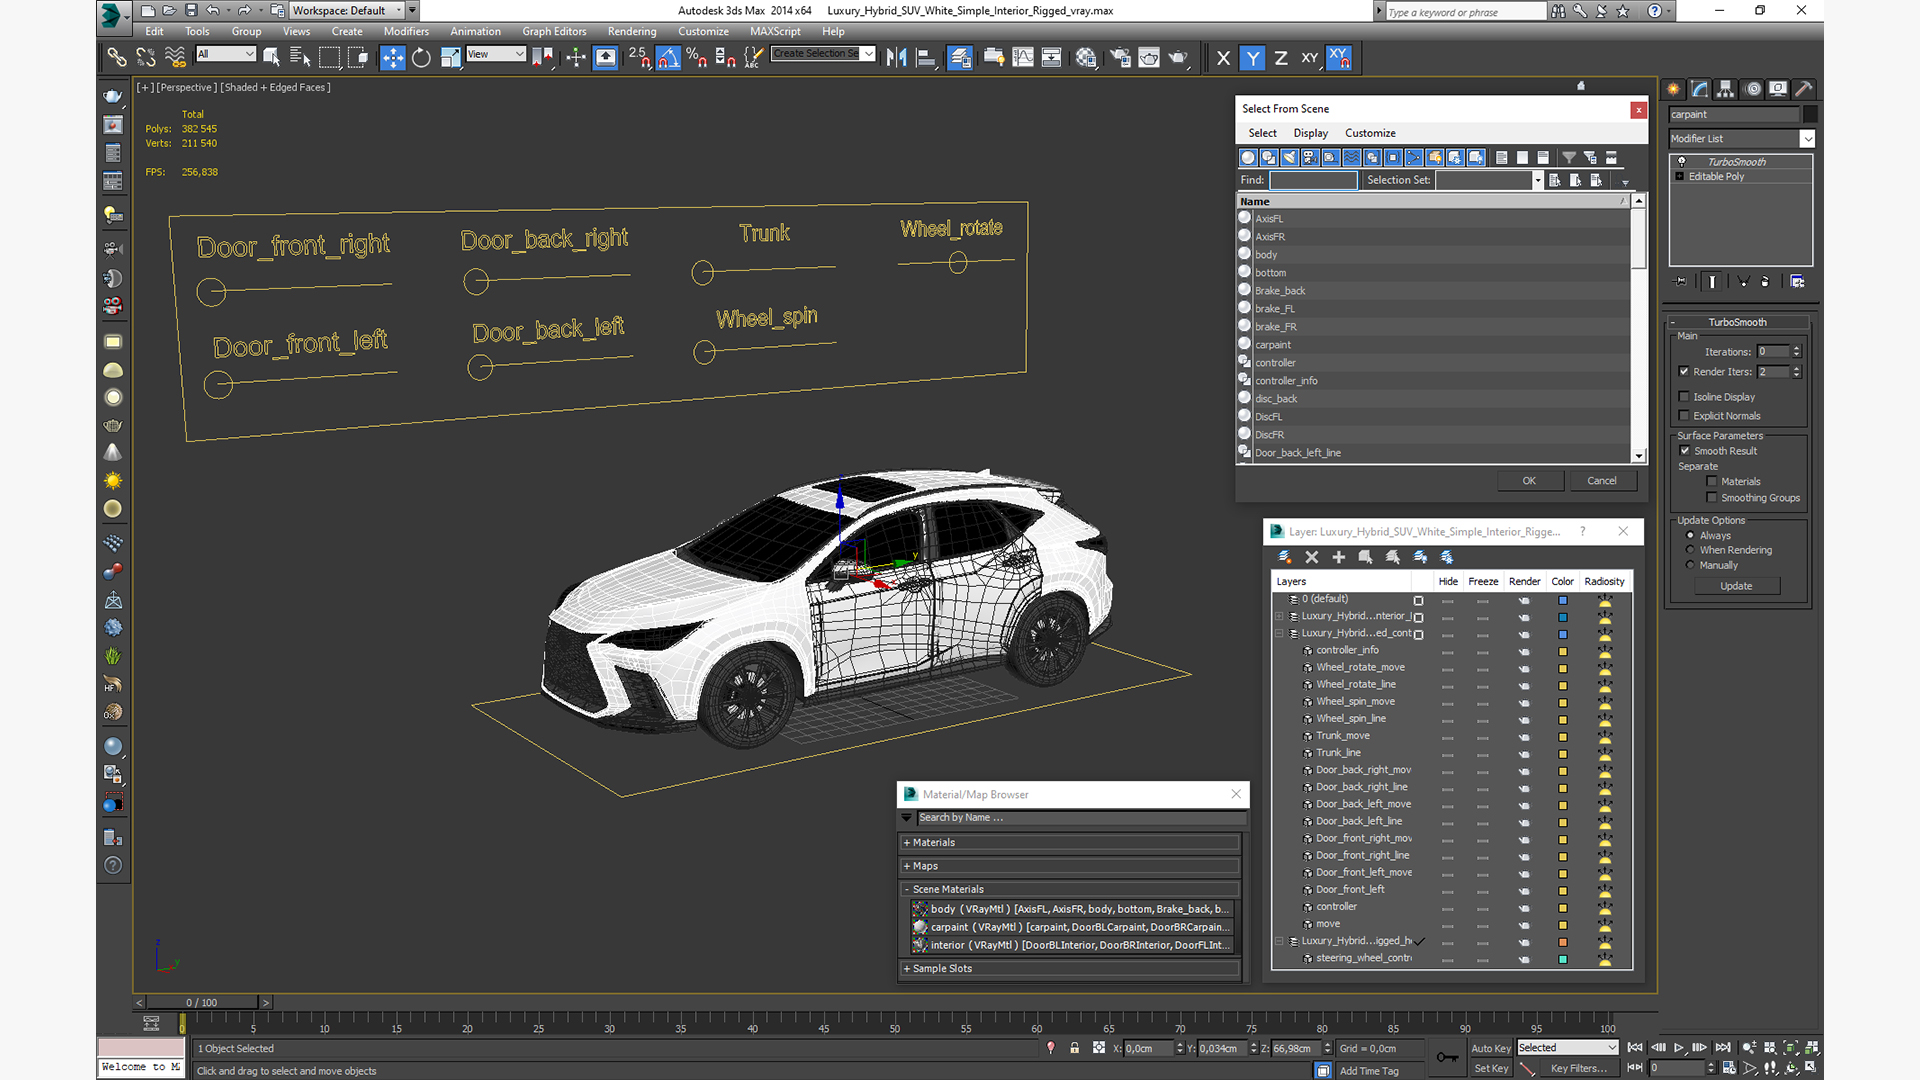Click Delete layer X icon in Layer dialog
The height and width of the screenshot is (1080, 1920).
(1312, 557)
